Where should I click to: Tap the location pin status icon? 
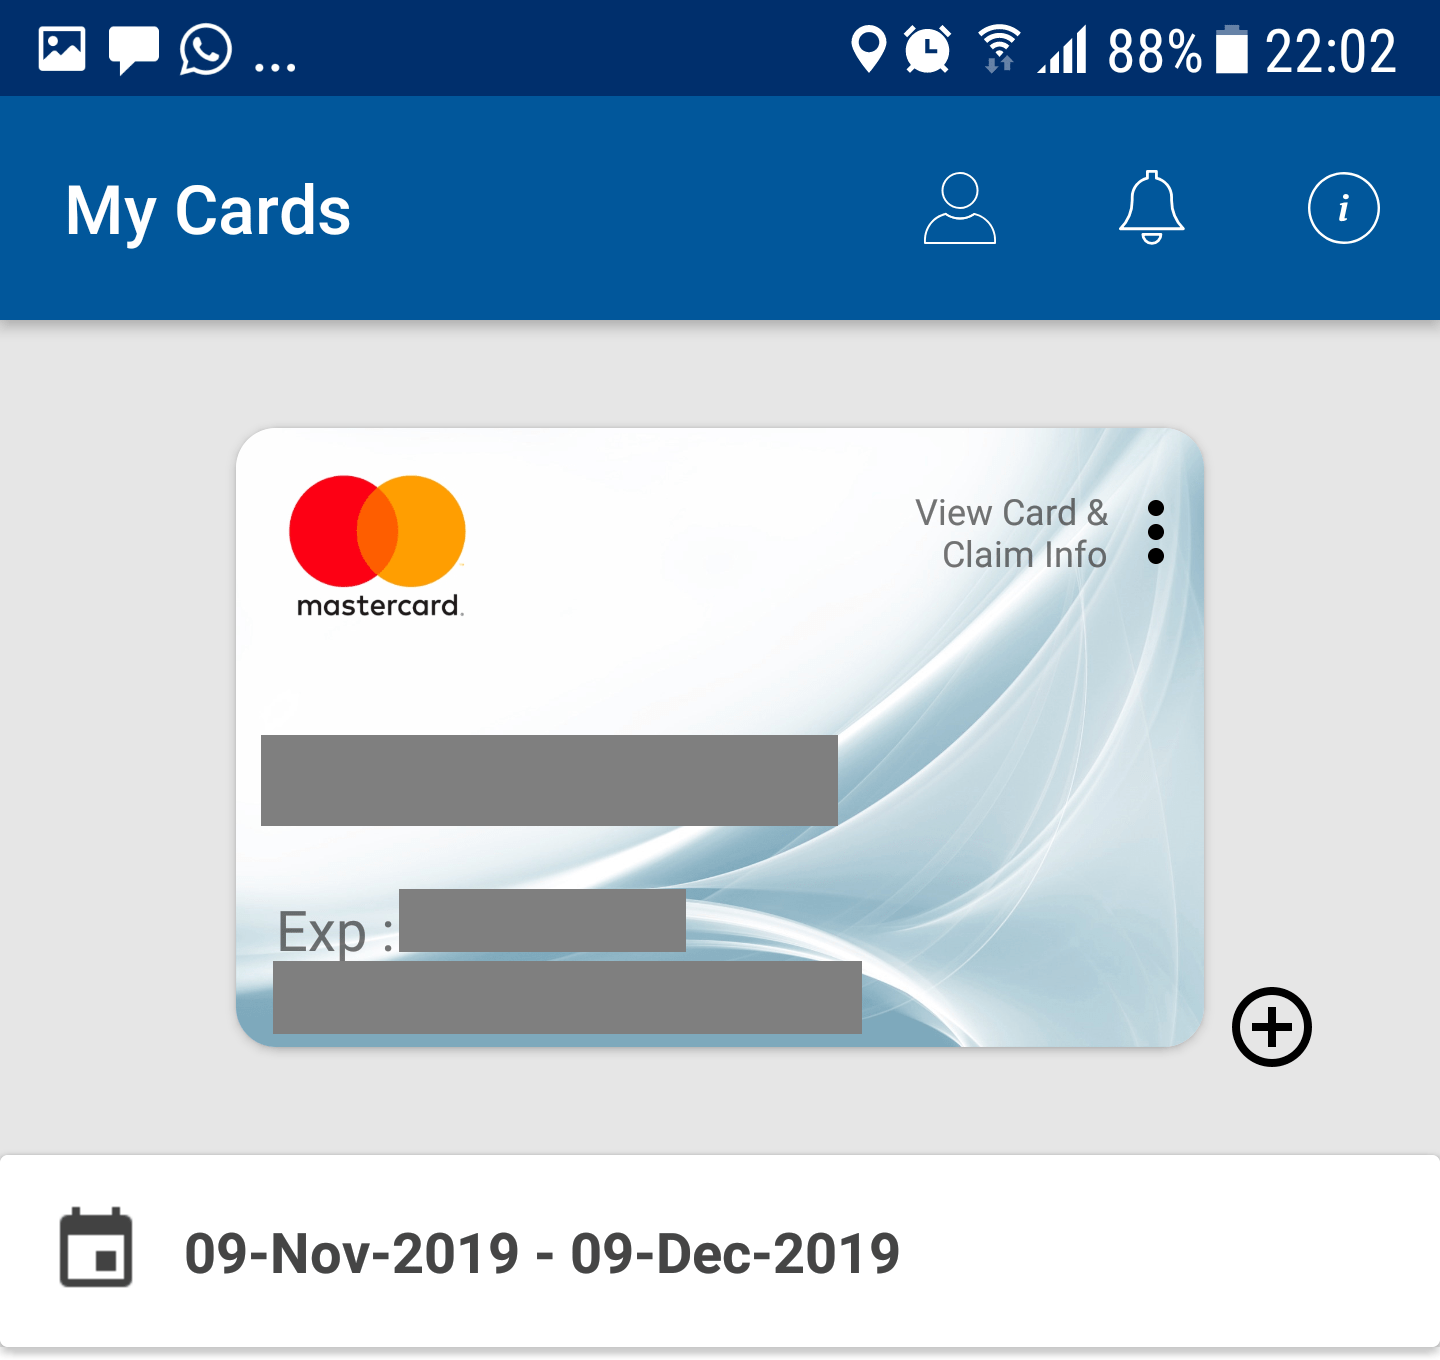[x=868, y=49]
